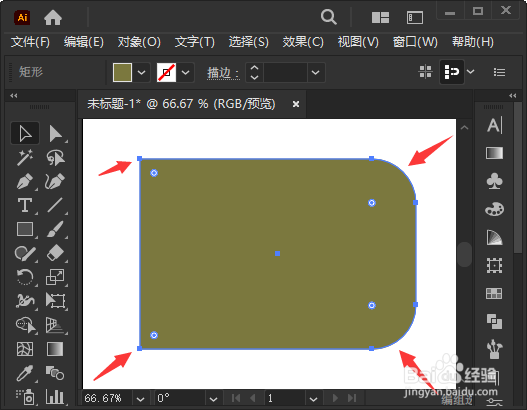Select the Direct Selection tool
The height and width of the screenshot is (410, 527).
click(55, 133)
